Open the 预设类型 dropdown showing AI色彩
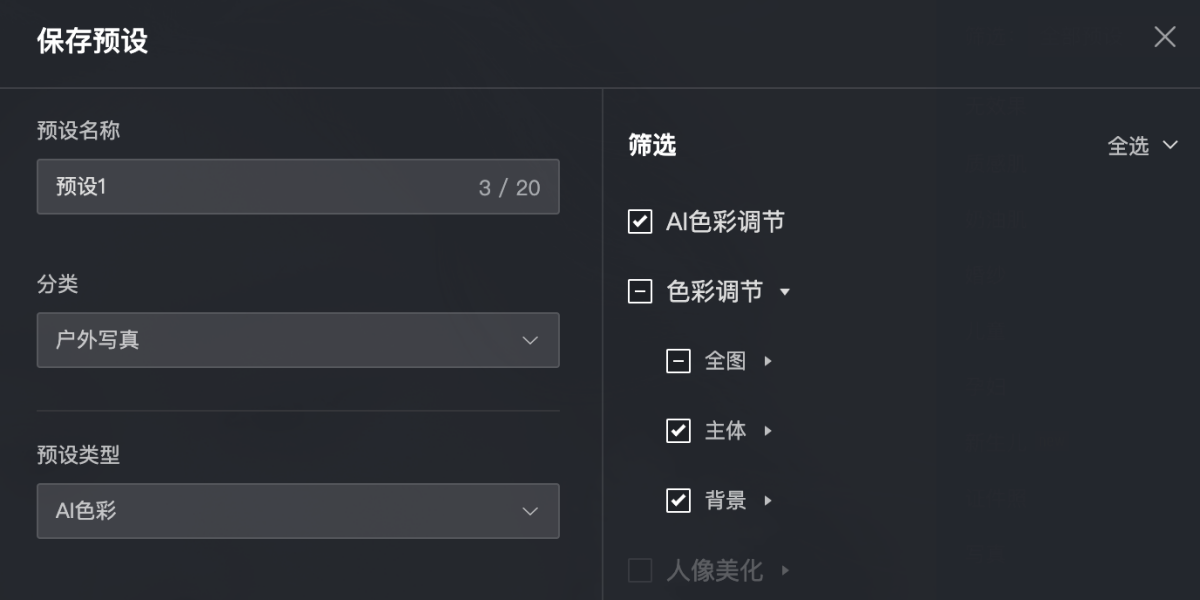Image resolution: width=1200 pixels, height=600 pixels. 298,511
